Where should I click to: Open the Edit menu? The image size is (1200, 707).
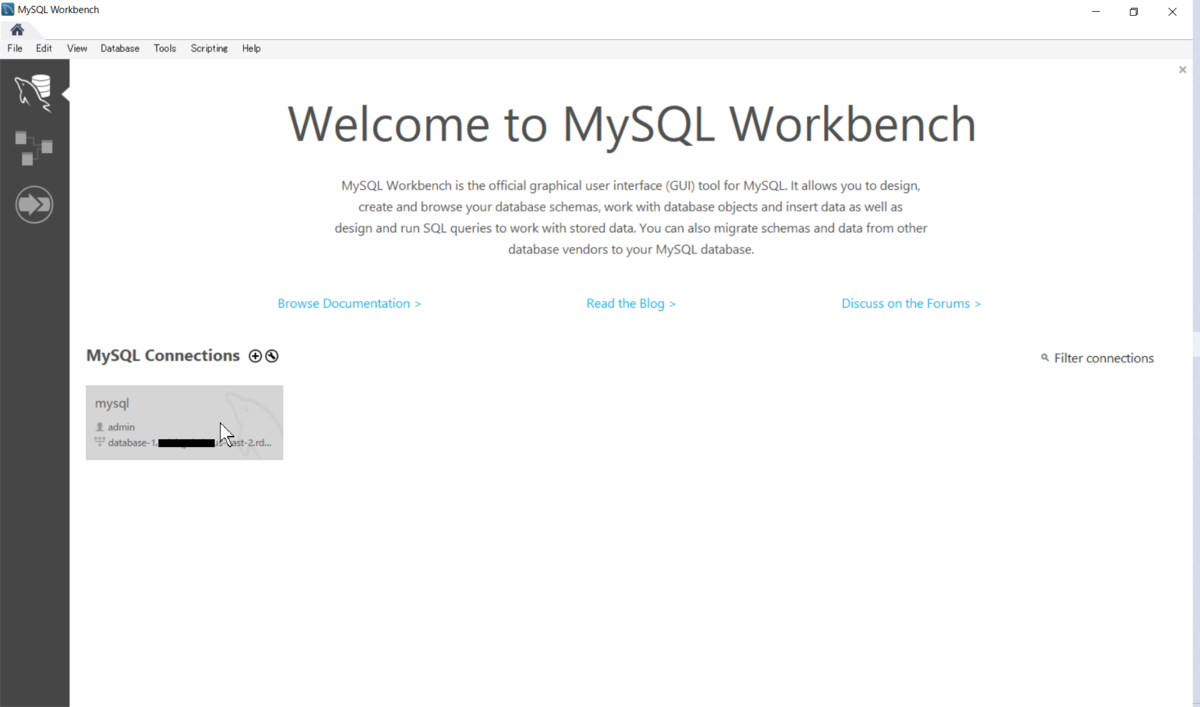(44, 48)
